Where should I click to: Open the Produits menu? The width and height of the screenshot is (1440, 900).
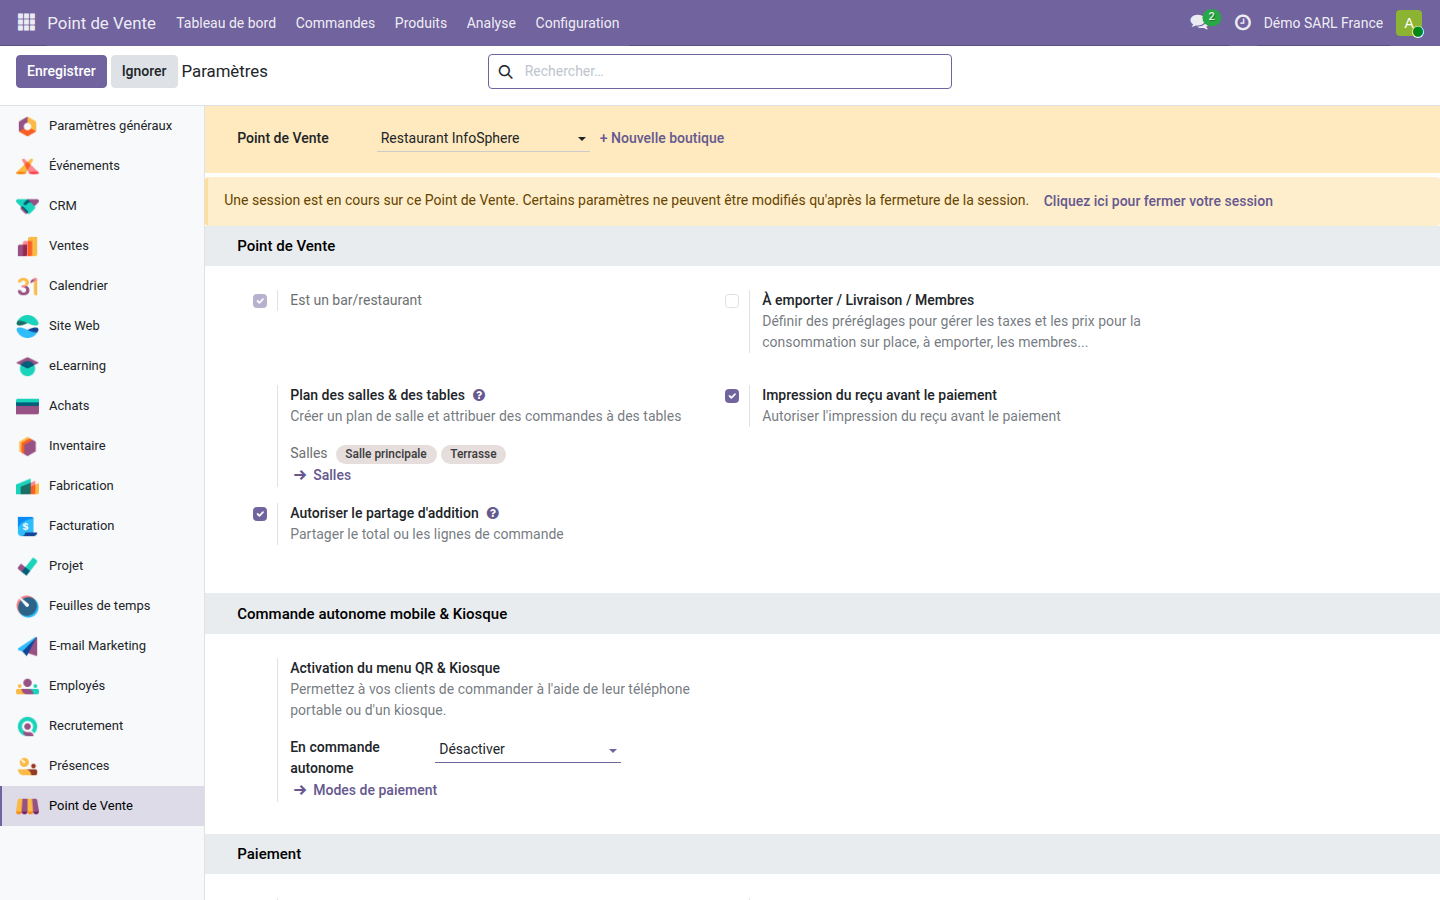(421, 23)
